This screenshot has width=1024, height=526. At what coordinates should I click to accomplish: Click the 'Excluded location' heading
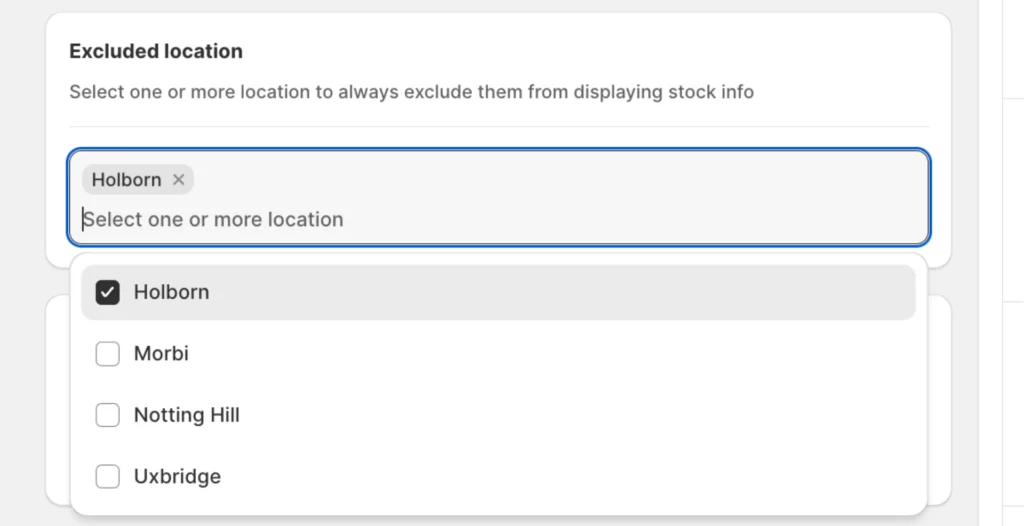click(x=156, y=51)
